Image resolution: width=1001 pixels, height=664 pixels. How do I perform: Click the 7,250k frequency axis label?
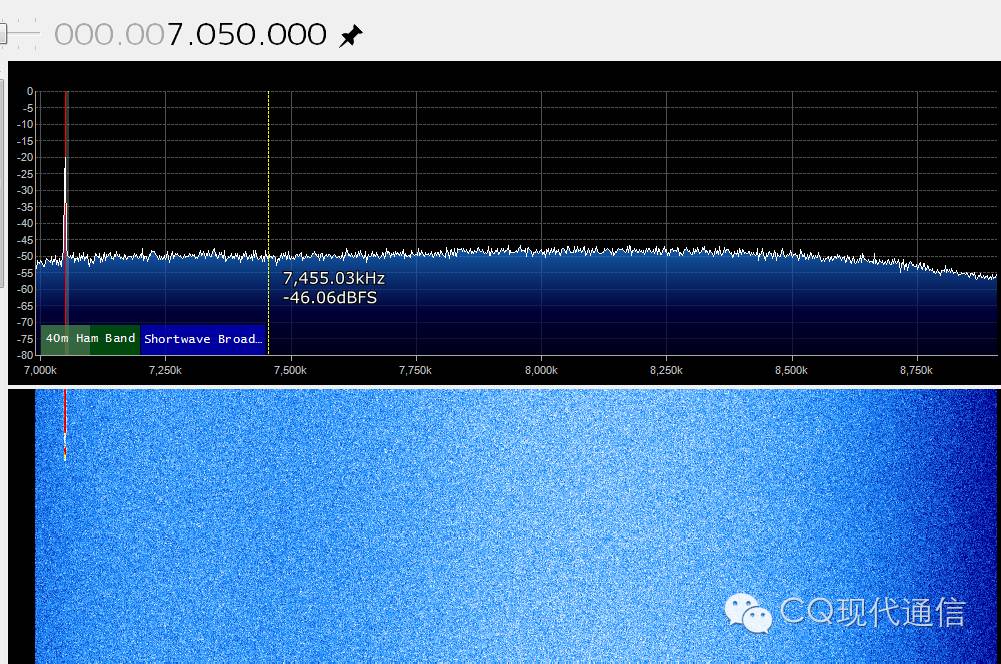[165, 371]
